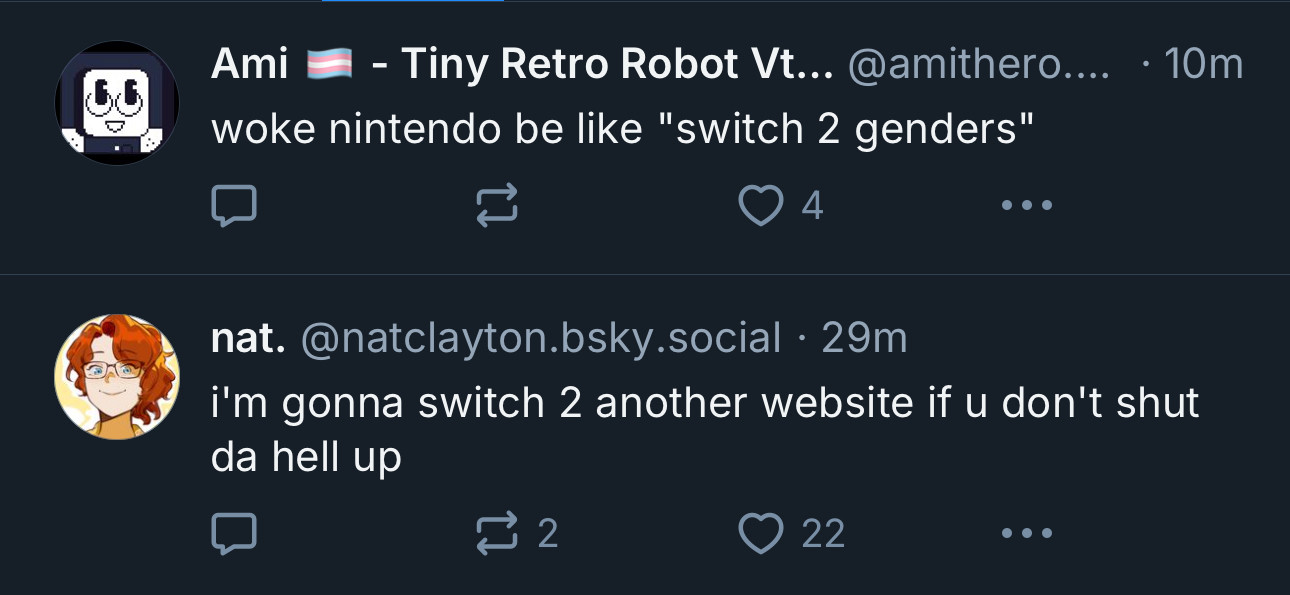Open @natclayton.bsky.social handle
1290x595 pixels.
540,340
